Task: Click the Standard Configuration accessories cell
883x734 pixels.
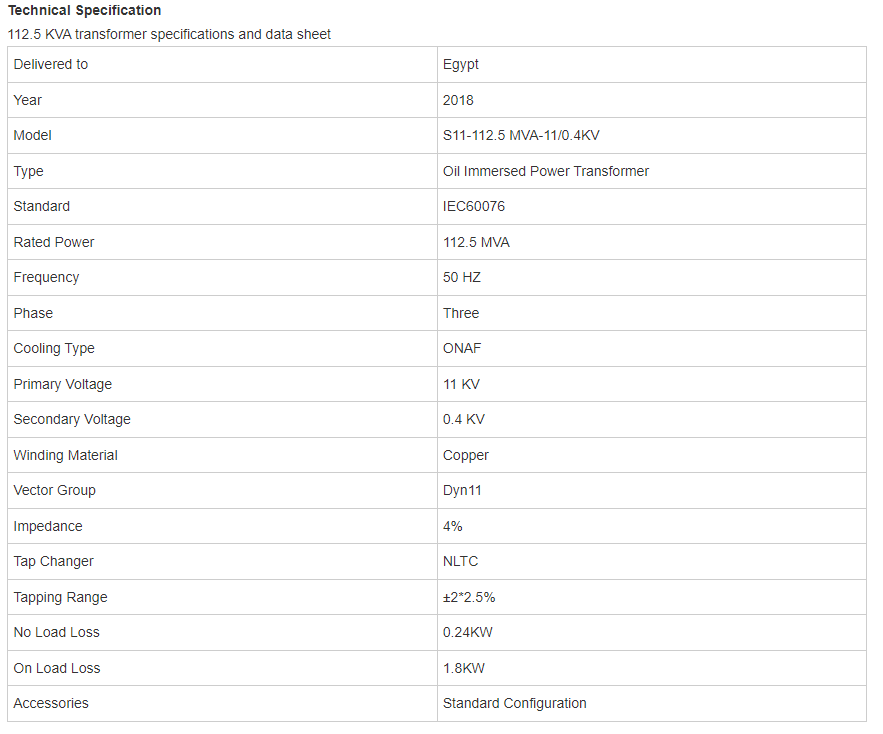Action: point(652,703)
